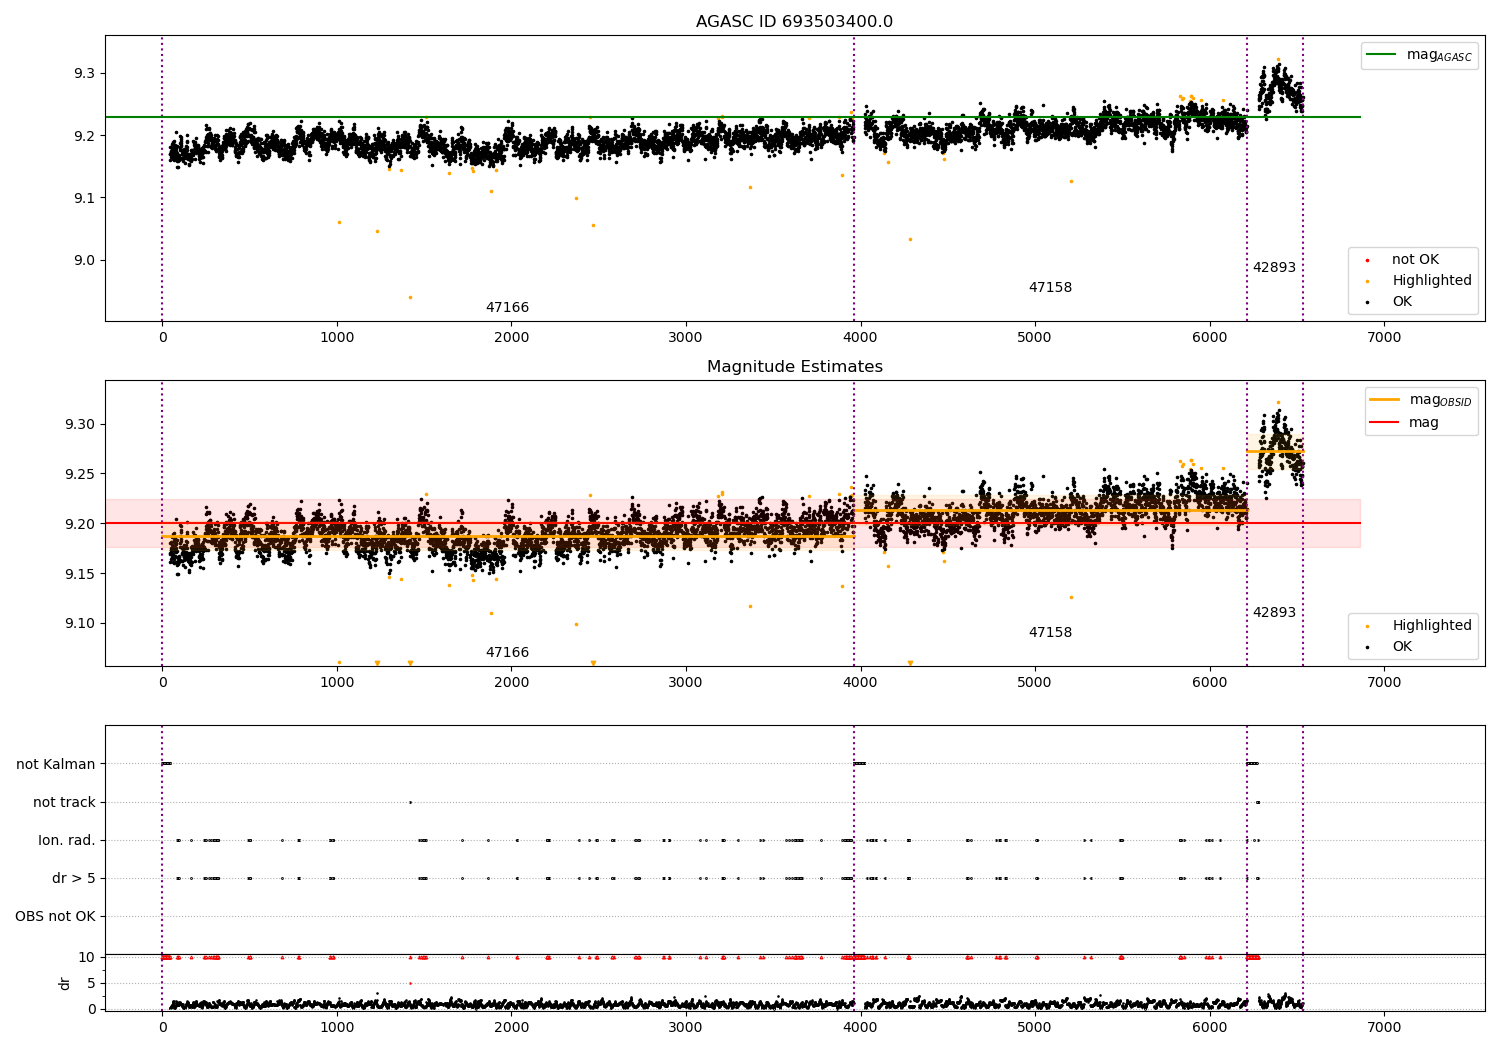Click the dr axis tick labeled 10
Image resolution: width=1500 pixels, height=1050 pixels.
click(x=87, y=957)
